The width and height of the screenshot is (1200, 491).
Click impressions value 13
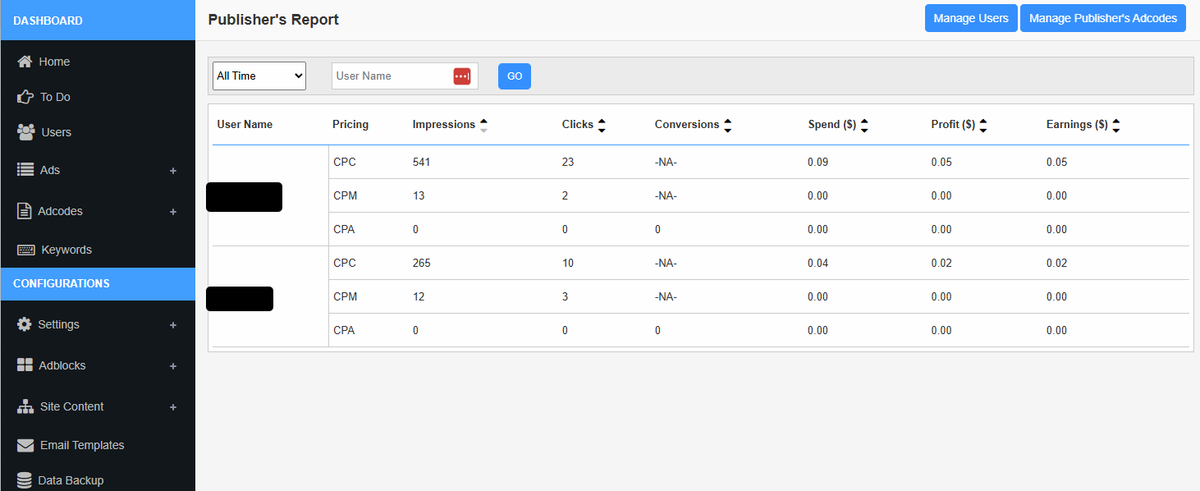[x=418, y=196]
